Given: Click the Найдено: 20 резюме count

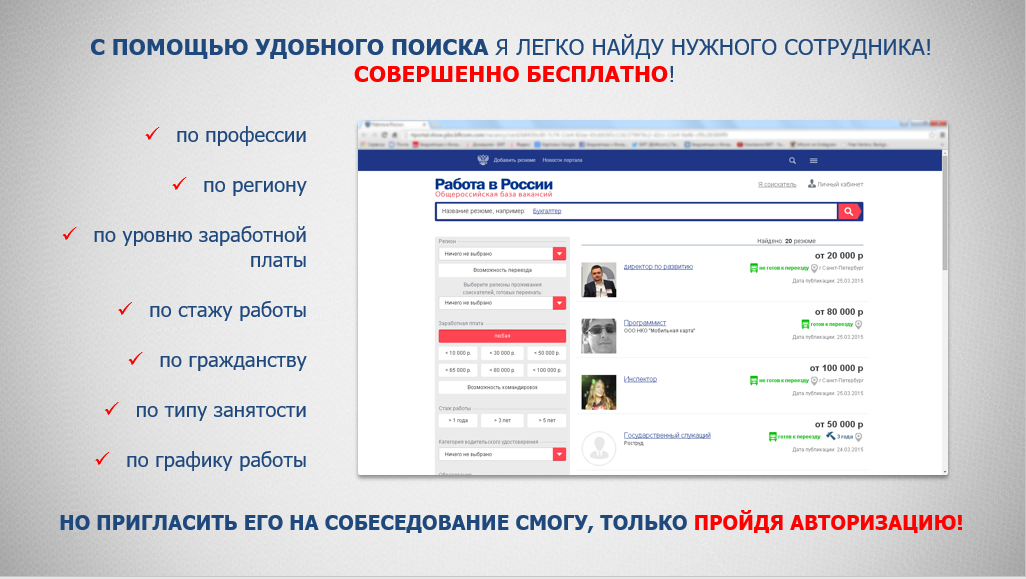Looking at the screenshot, I should tap(787, 241).
